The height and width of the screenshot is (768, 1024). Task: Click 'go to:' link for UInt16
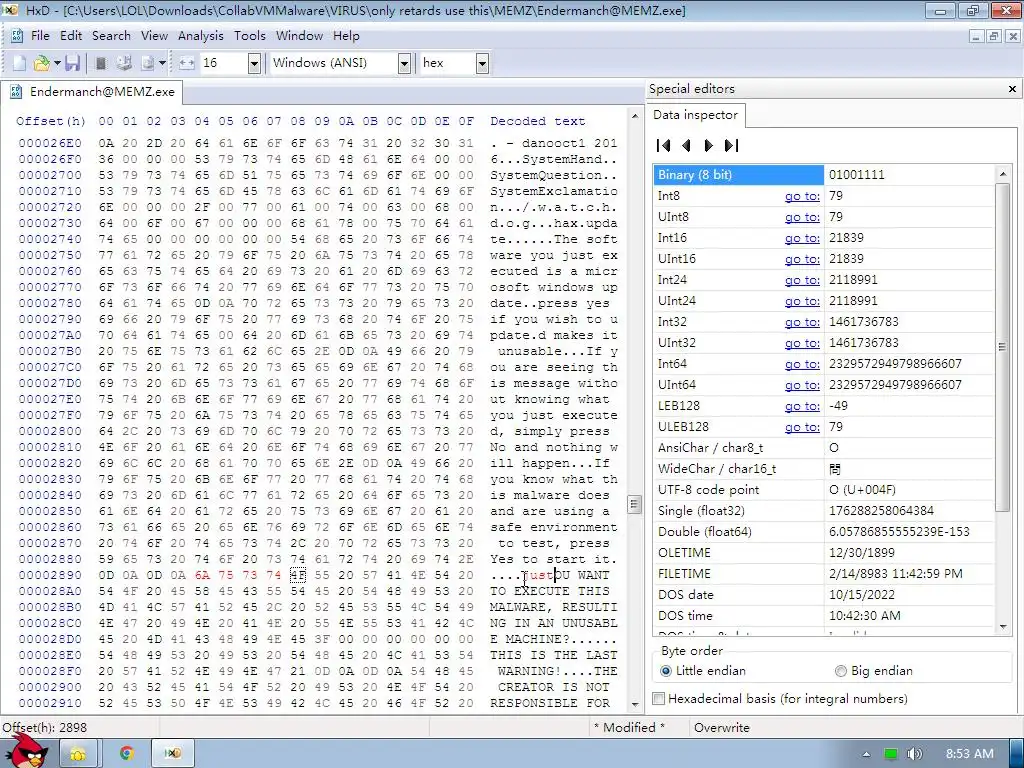(802, 259)
